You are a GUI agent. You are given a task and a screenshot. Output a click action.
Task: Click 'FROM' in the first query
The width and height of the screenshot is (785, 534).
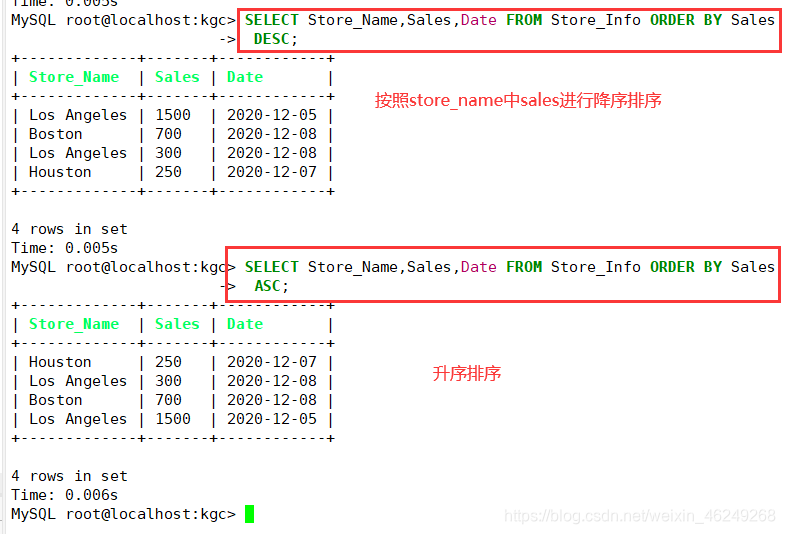pos(524,20)
